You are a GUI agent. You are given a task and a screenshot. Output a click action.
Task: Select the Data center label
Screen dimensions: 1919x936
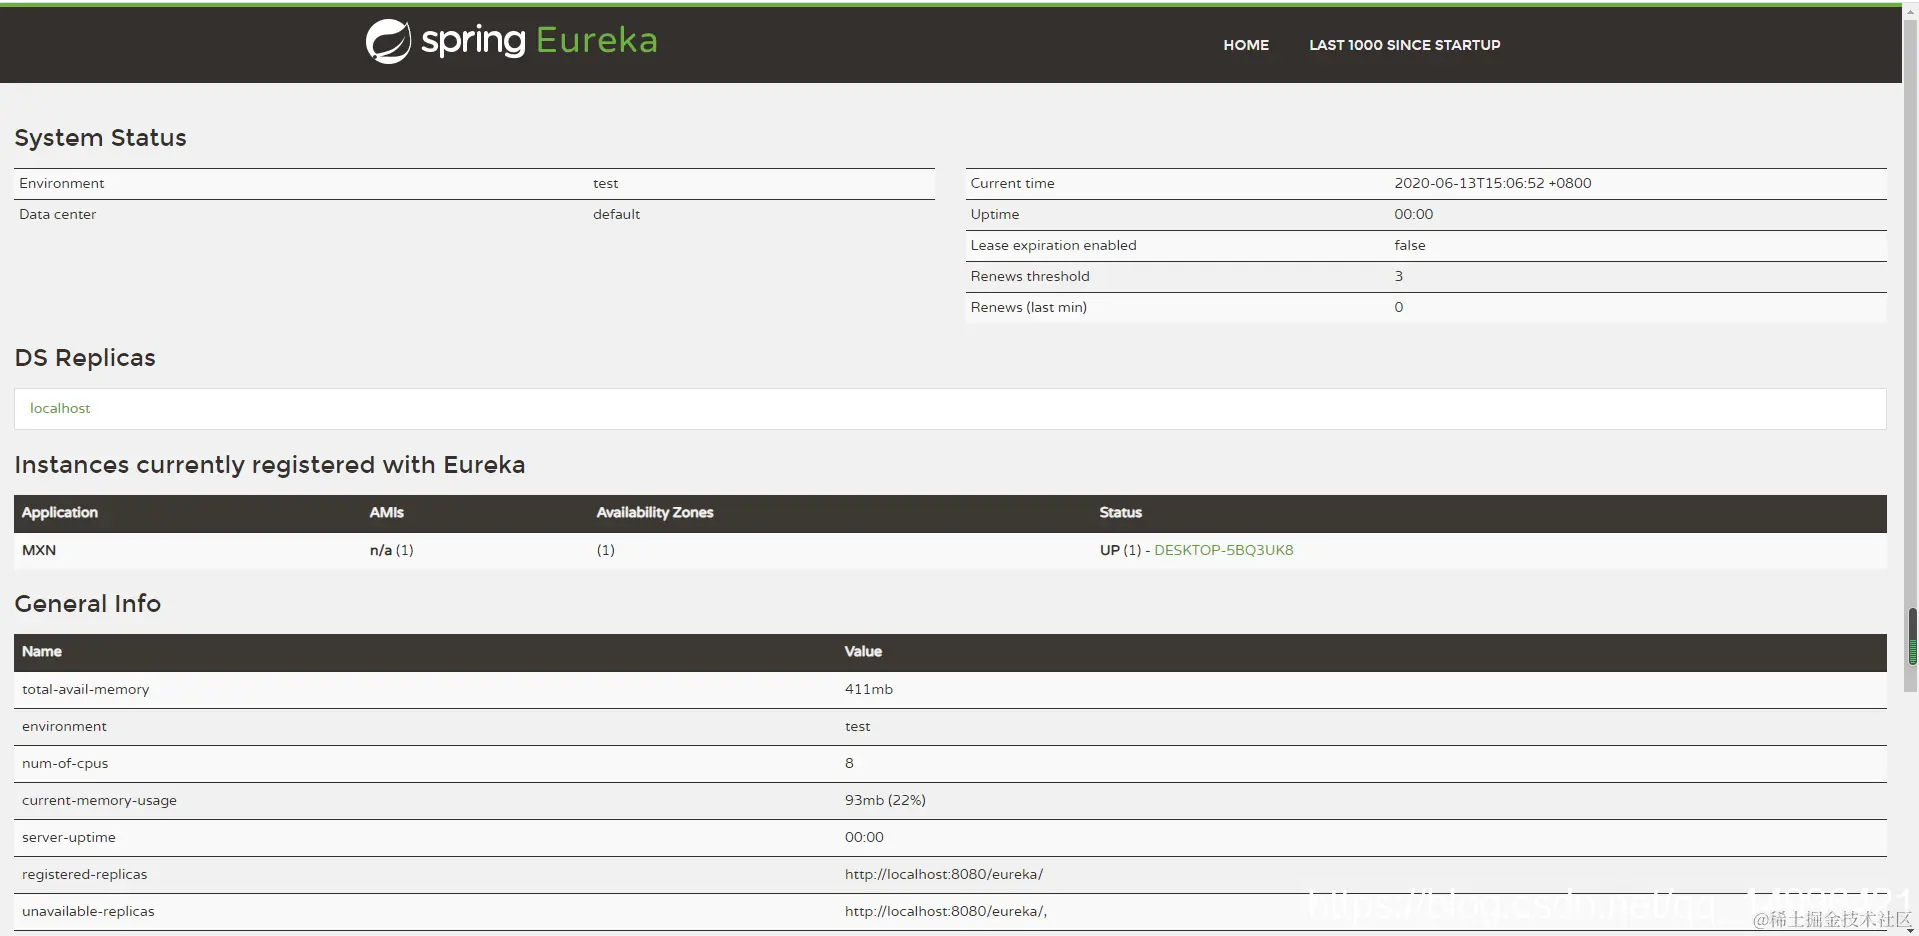[57, 214]
